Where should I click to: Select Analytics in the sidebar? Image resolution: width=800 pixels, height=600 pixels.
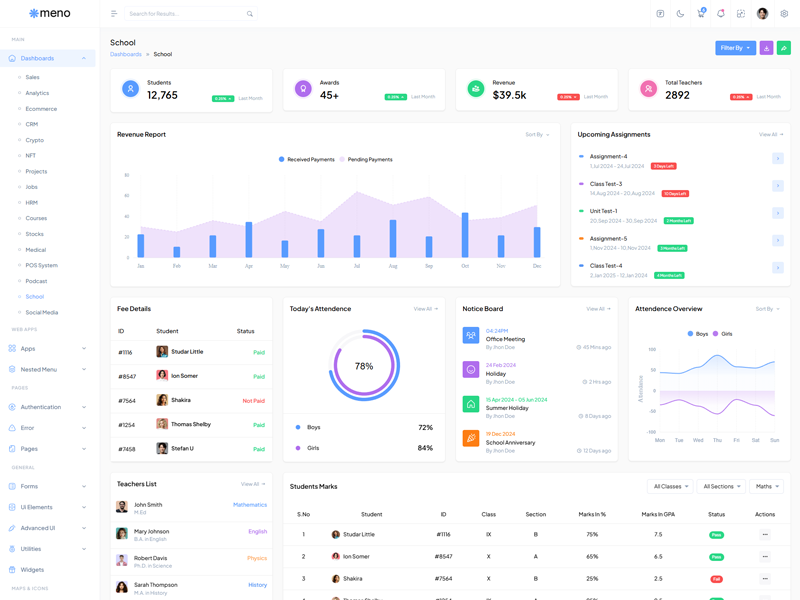pos(37,93)
